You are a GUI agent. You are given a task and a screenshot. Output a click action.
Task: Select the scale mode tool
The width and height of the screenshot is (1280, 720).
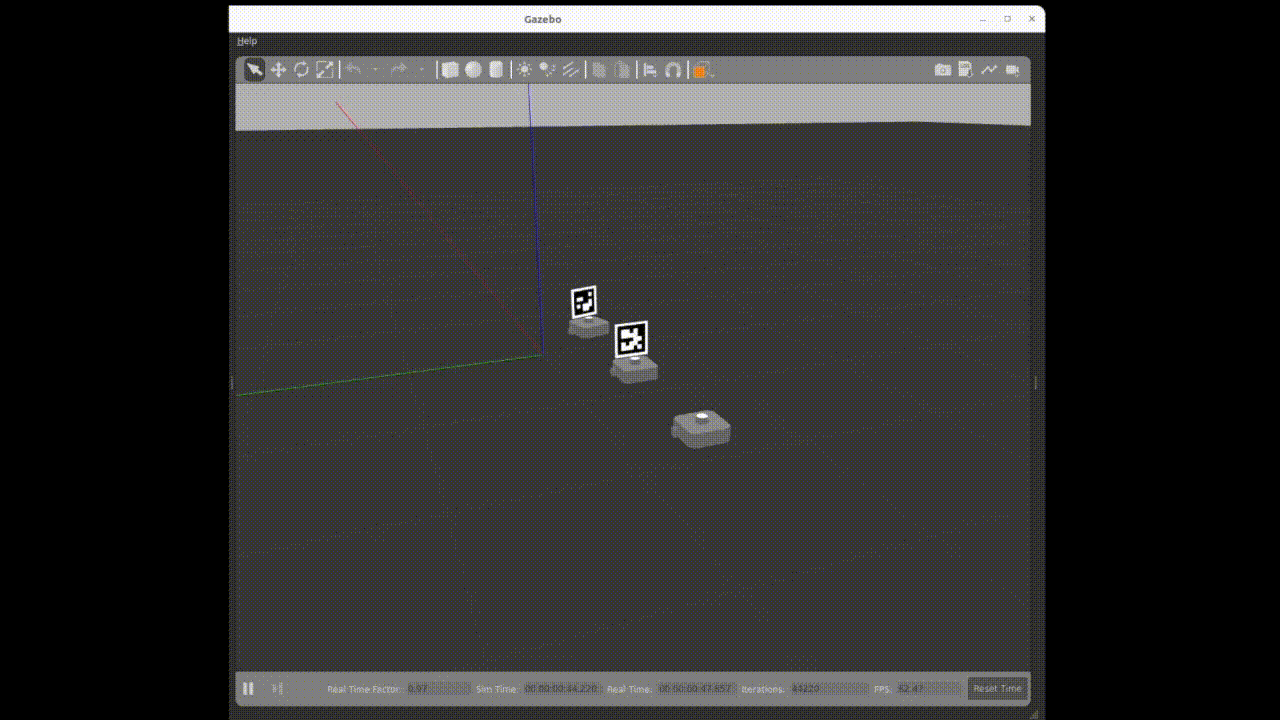pyautogui.click(x=325, y=70)
